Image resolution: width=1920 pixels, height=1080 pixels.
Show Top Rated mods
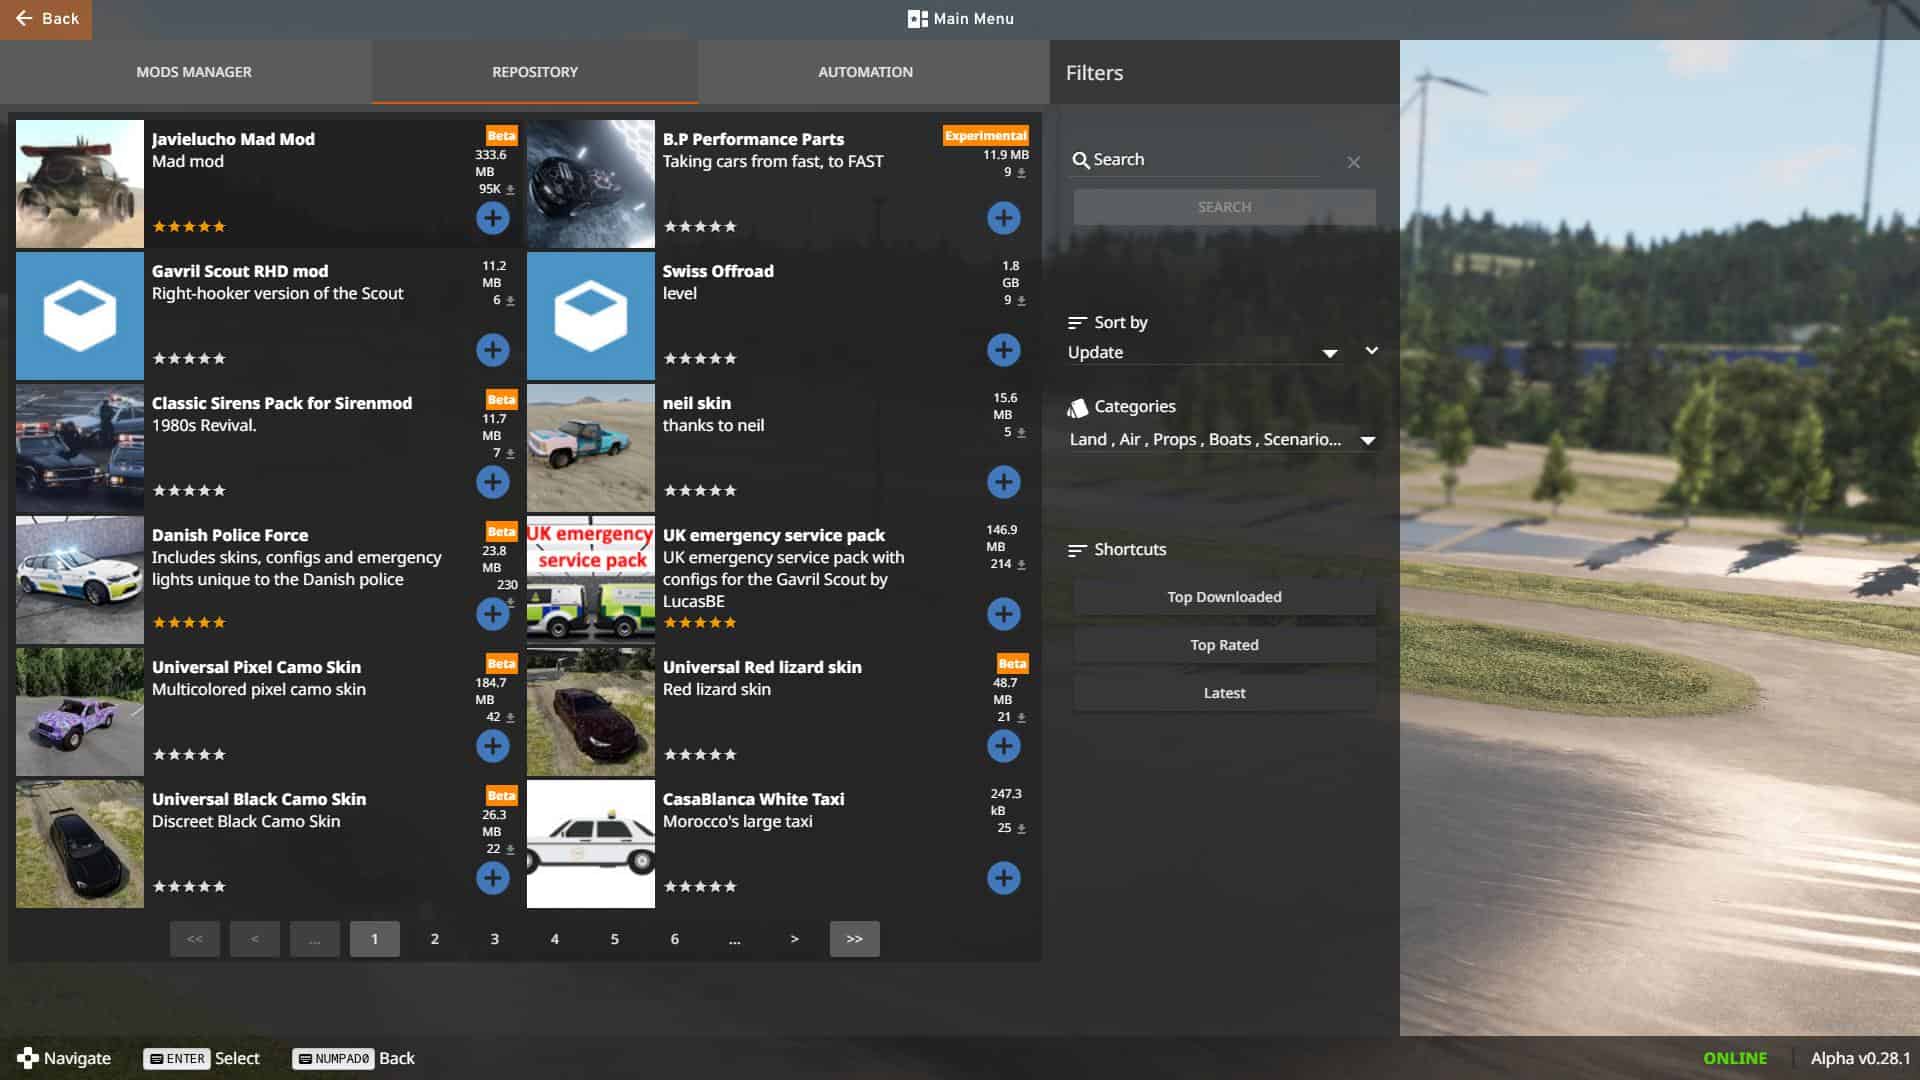tap(1224, 645)
